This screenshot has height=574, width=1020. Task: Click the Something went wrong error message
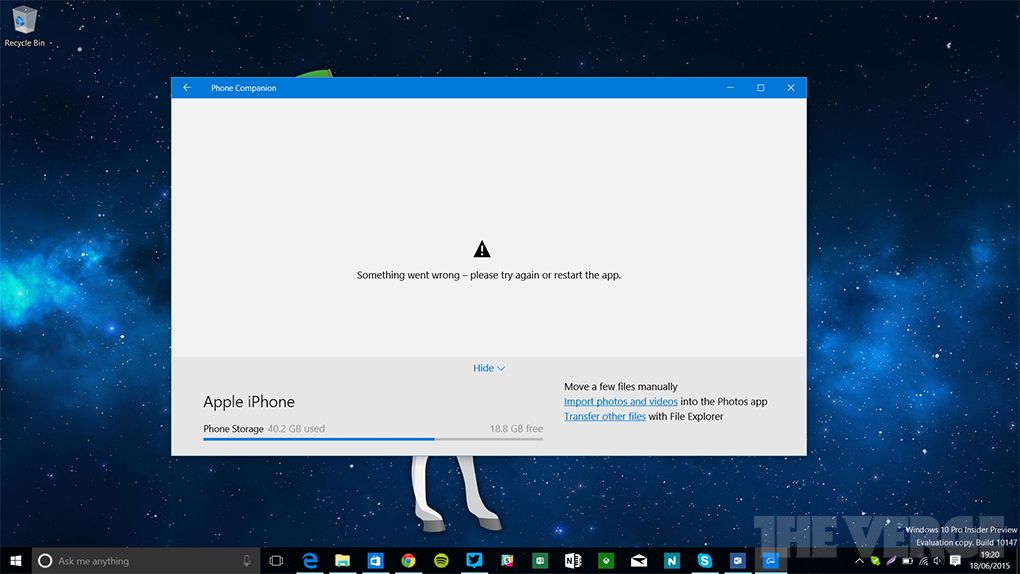tap(489, 275)
